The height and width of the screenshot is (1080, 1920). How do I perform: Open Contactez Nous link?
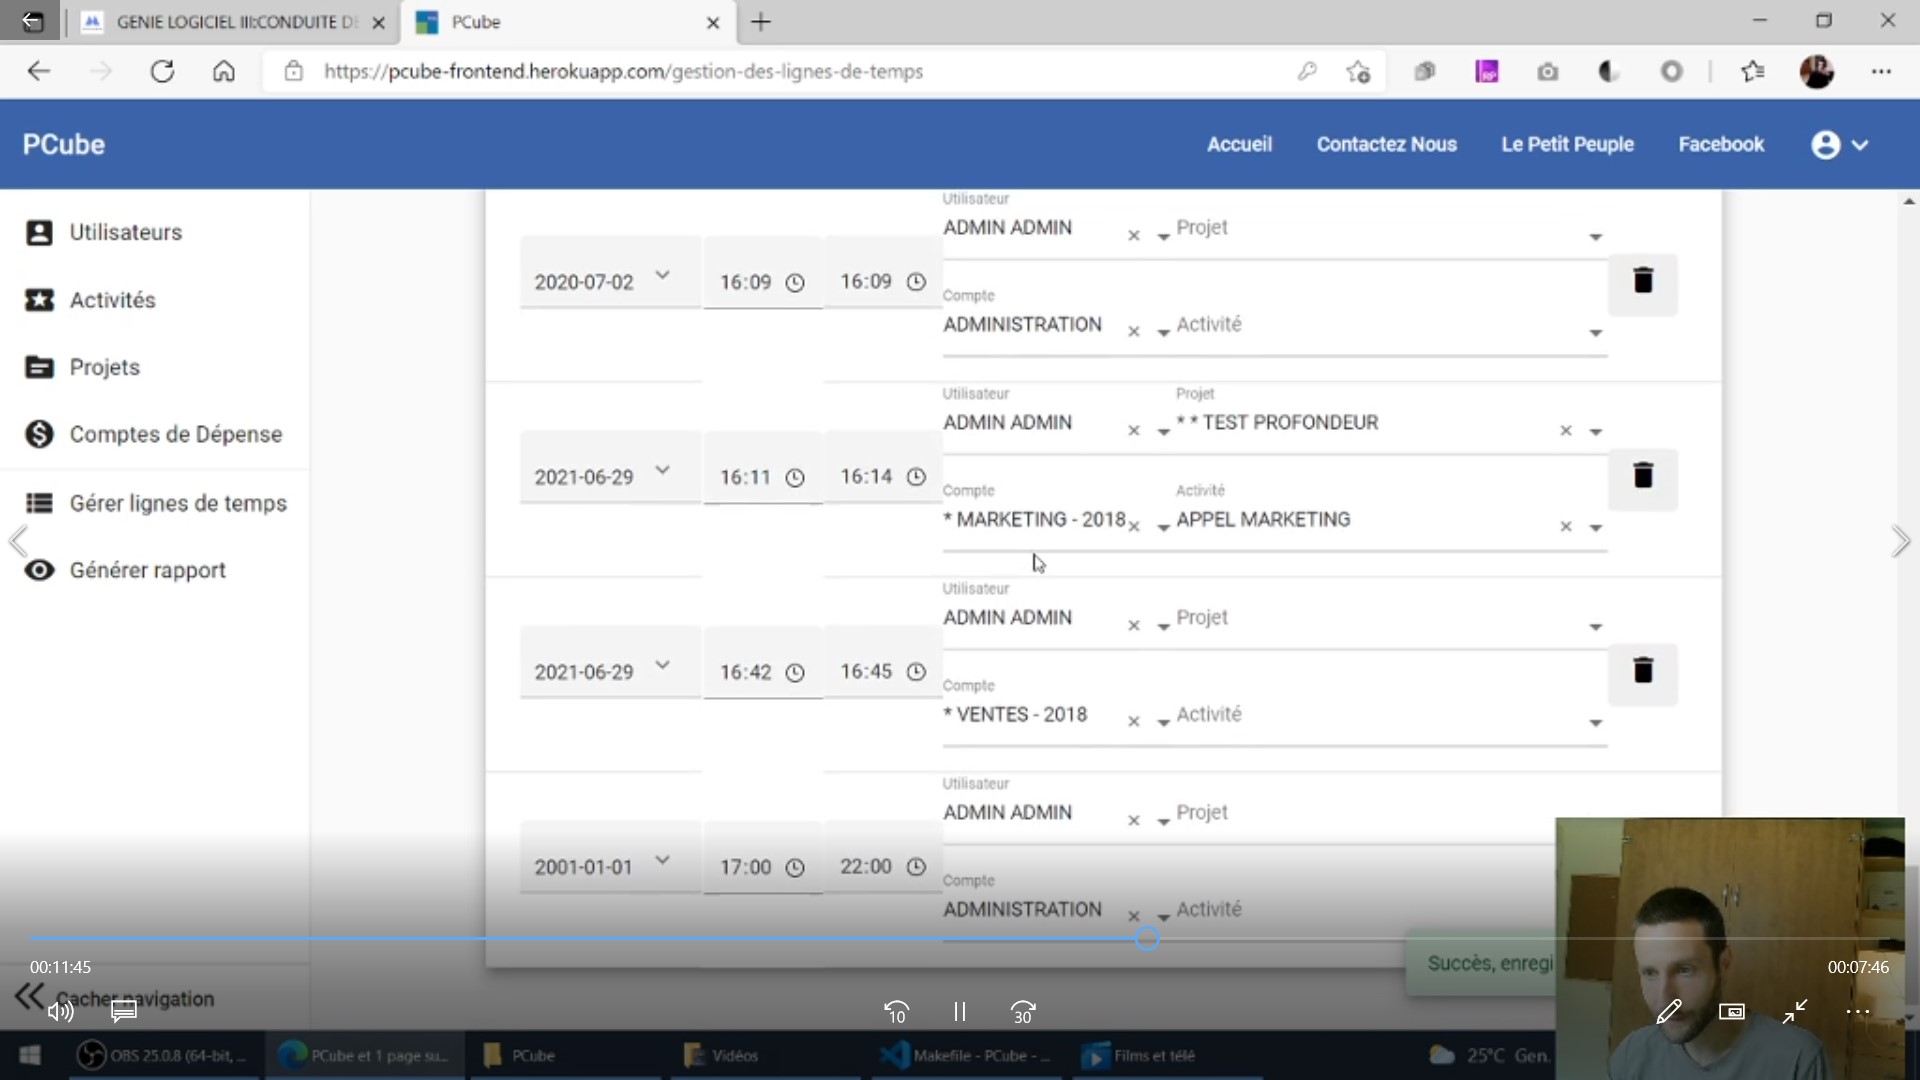1386,144
